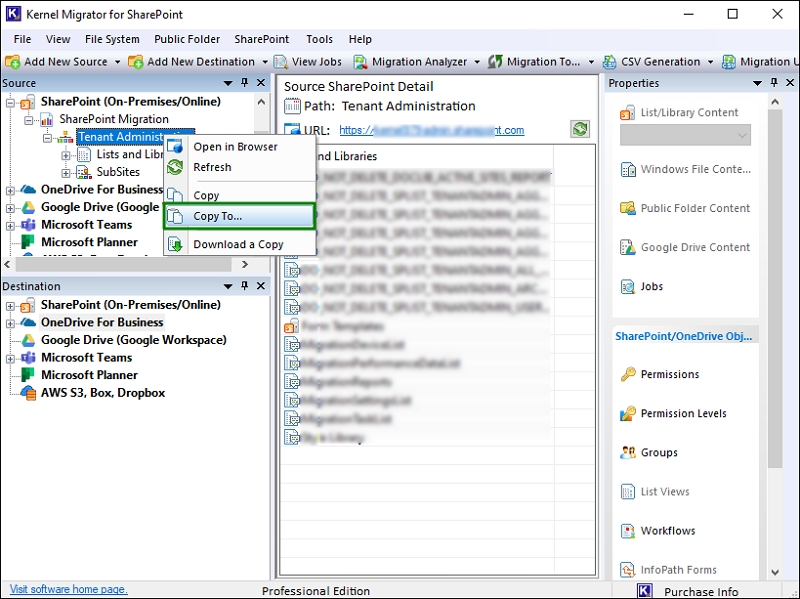Click the source SharePoint URL hyperlink

click(x=432, y=130)
